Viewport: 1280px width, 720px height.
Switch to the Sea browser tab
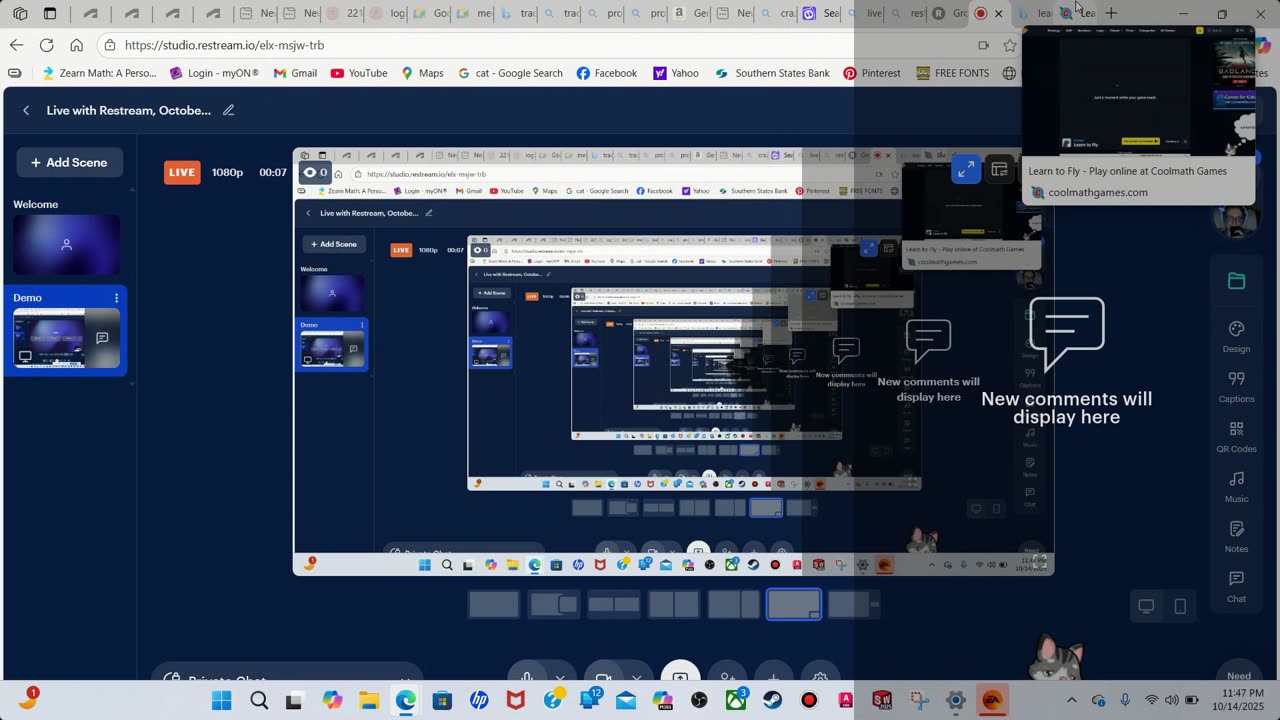(x=822, y=13)
